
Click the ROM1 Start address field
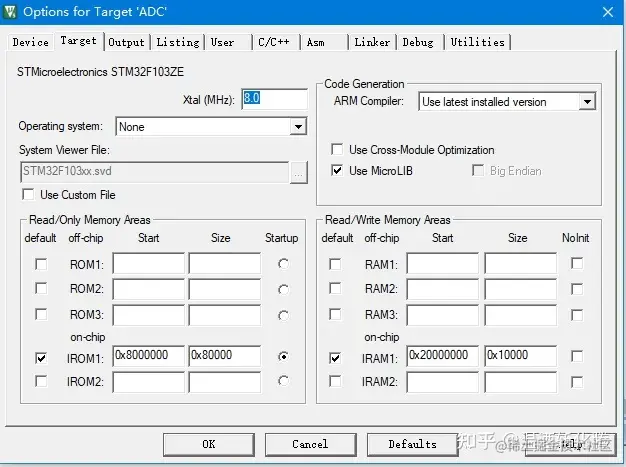tap(149, 263)
